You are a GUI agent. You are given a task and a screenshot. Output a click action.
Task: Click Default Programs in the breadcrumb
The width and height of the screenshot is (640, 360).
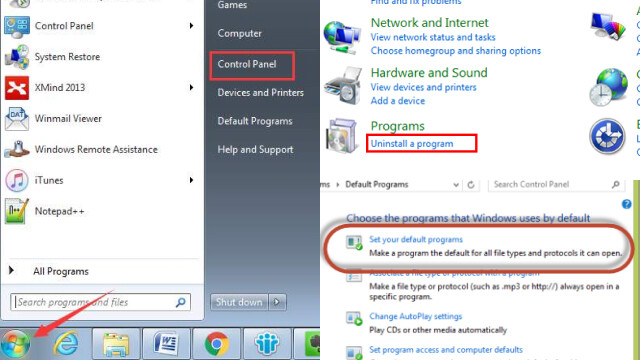377,184
